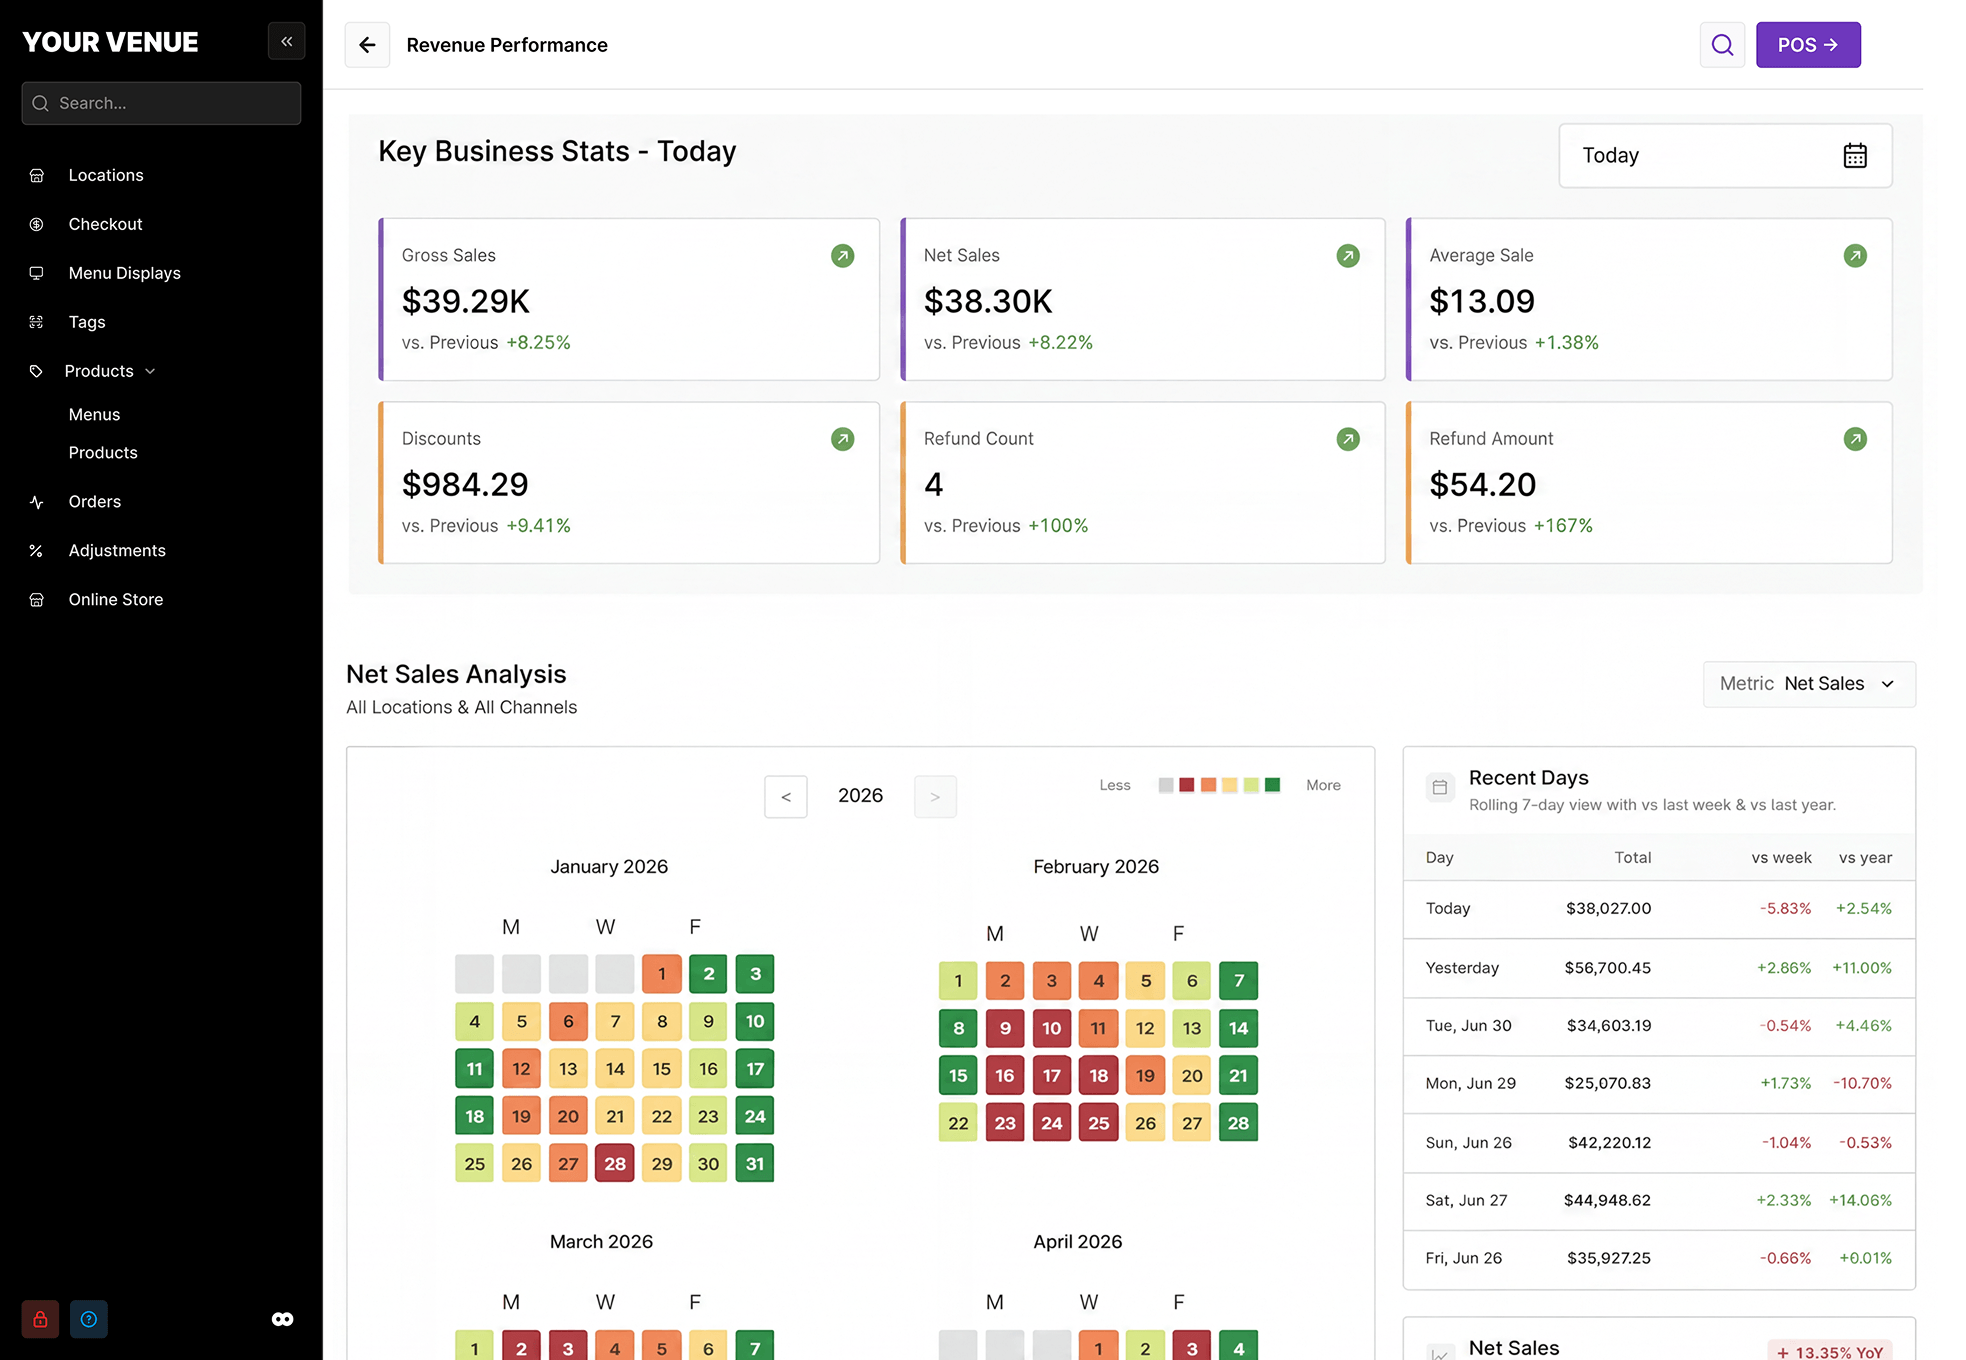Go to next year in calendar
The width and height of the screenshot is (1966, 1360).
(x=935, y=797)
